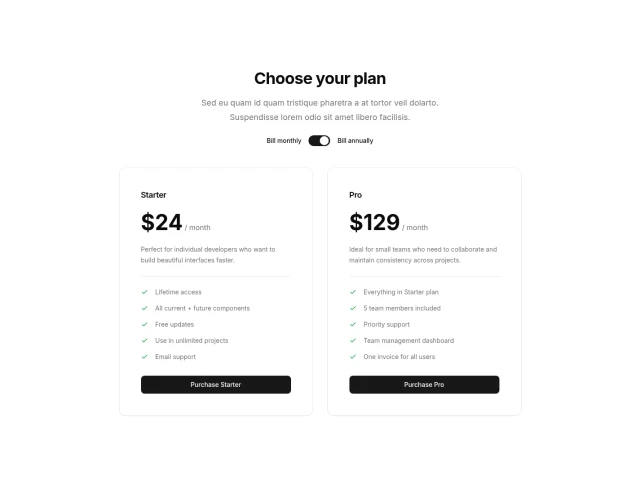
Task: Click the checkmark next to Use in unlimited projects
Action: coord(145,340)
